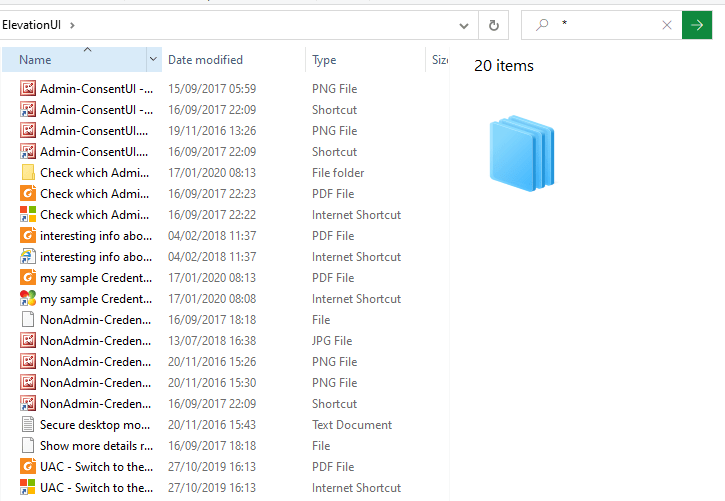Click the File folder type cell
The image size is (725, 501).
[x=338, y=172]
